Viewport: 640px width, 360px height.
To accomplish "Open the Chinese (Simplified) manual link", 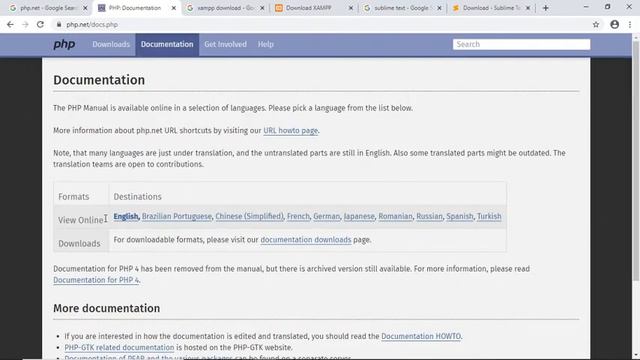I will pos(249,216).
